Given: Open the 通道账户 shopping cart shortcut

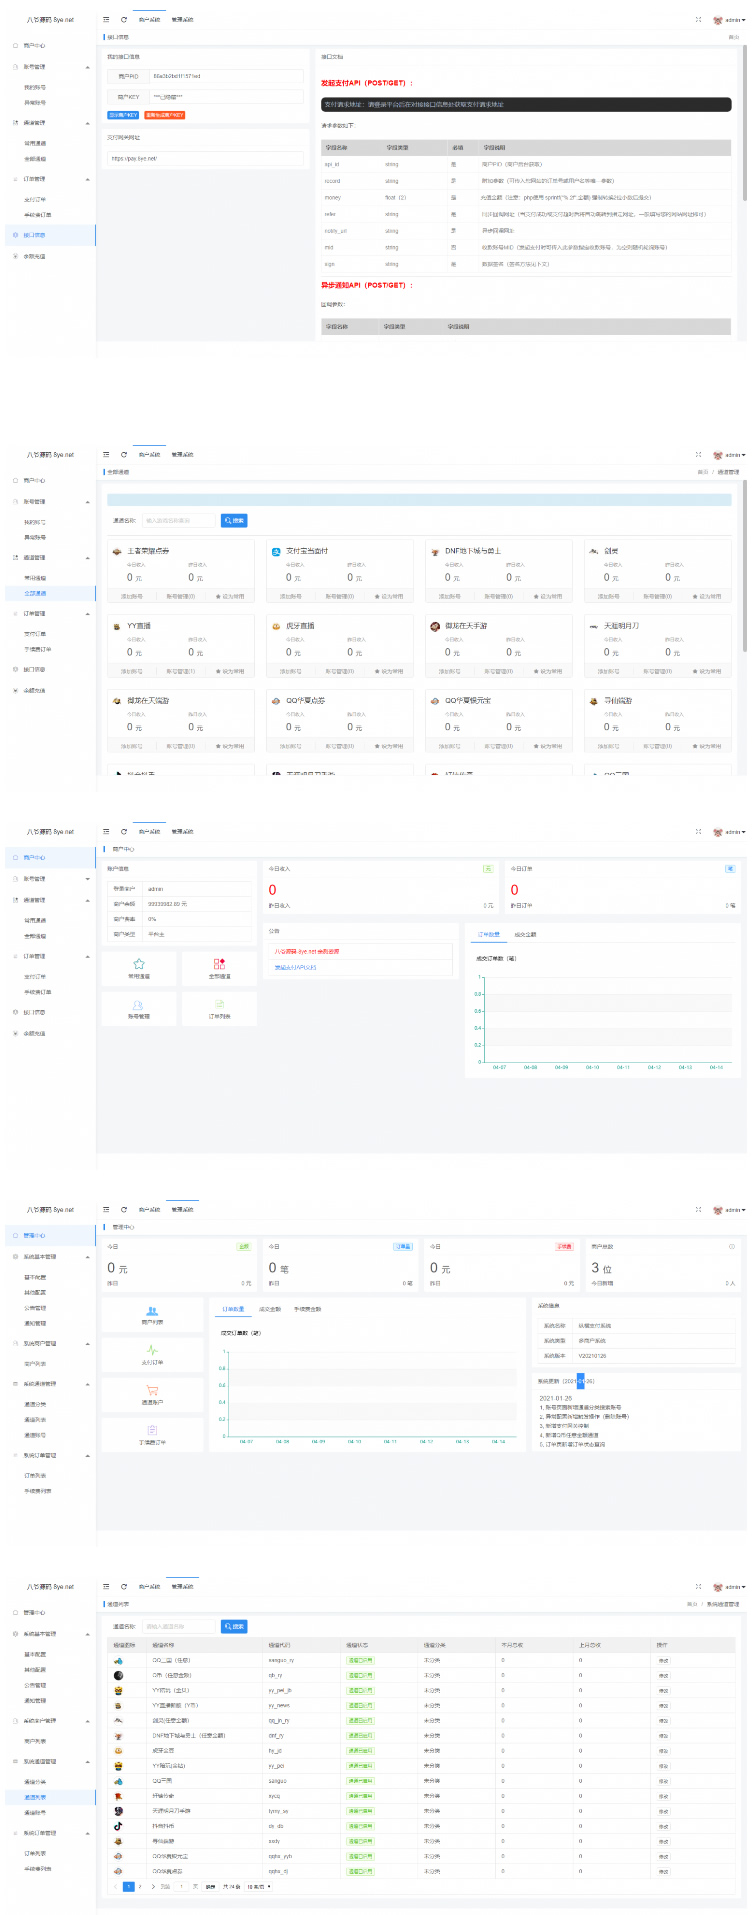Looking at the screenshot, I should point(152,1390).
